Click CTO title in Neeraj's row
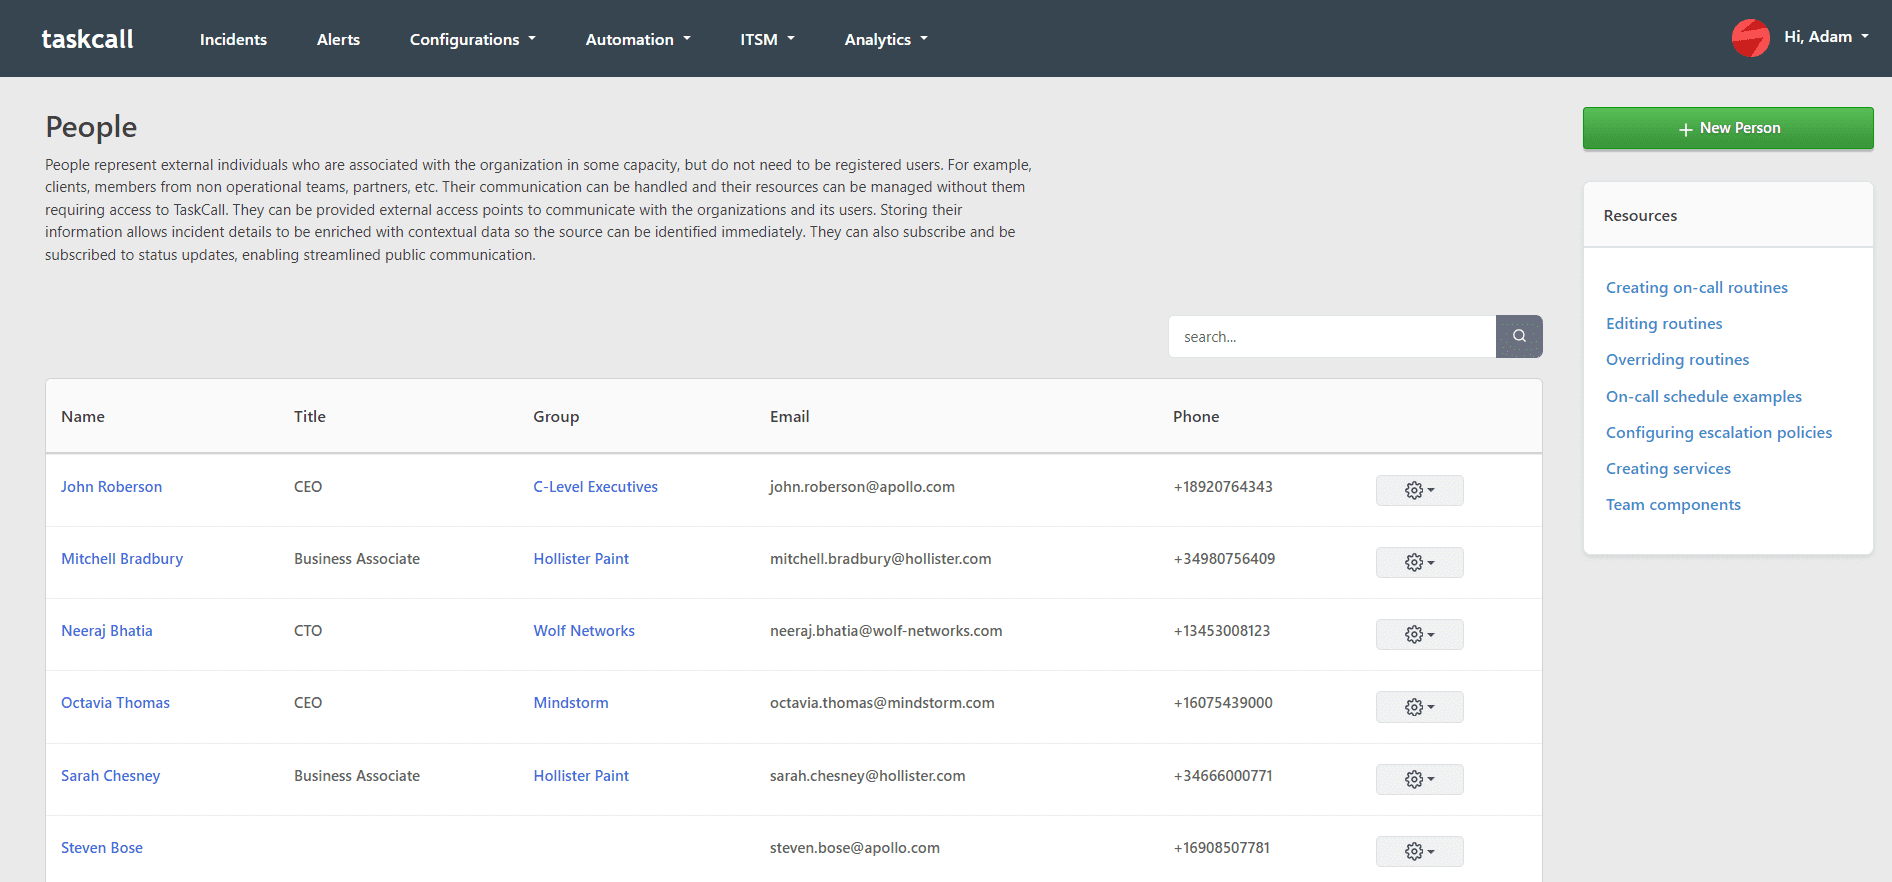 click(x=308, y=631)
